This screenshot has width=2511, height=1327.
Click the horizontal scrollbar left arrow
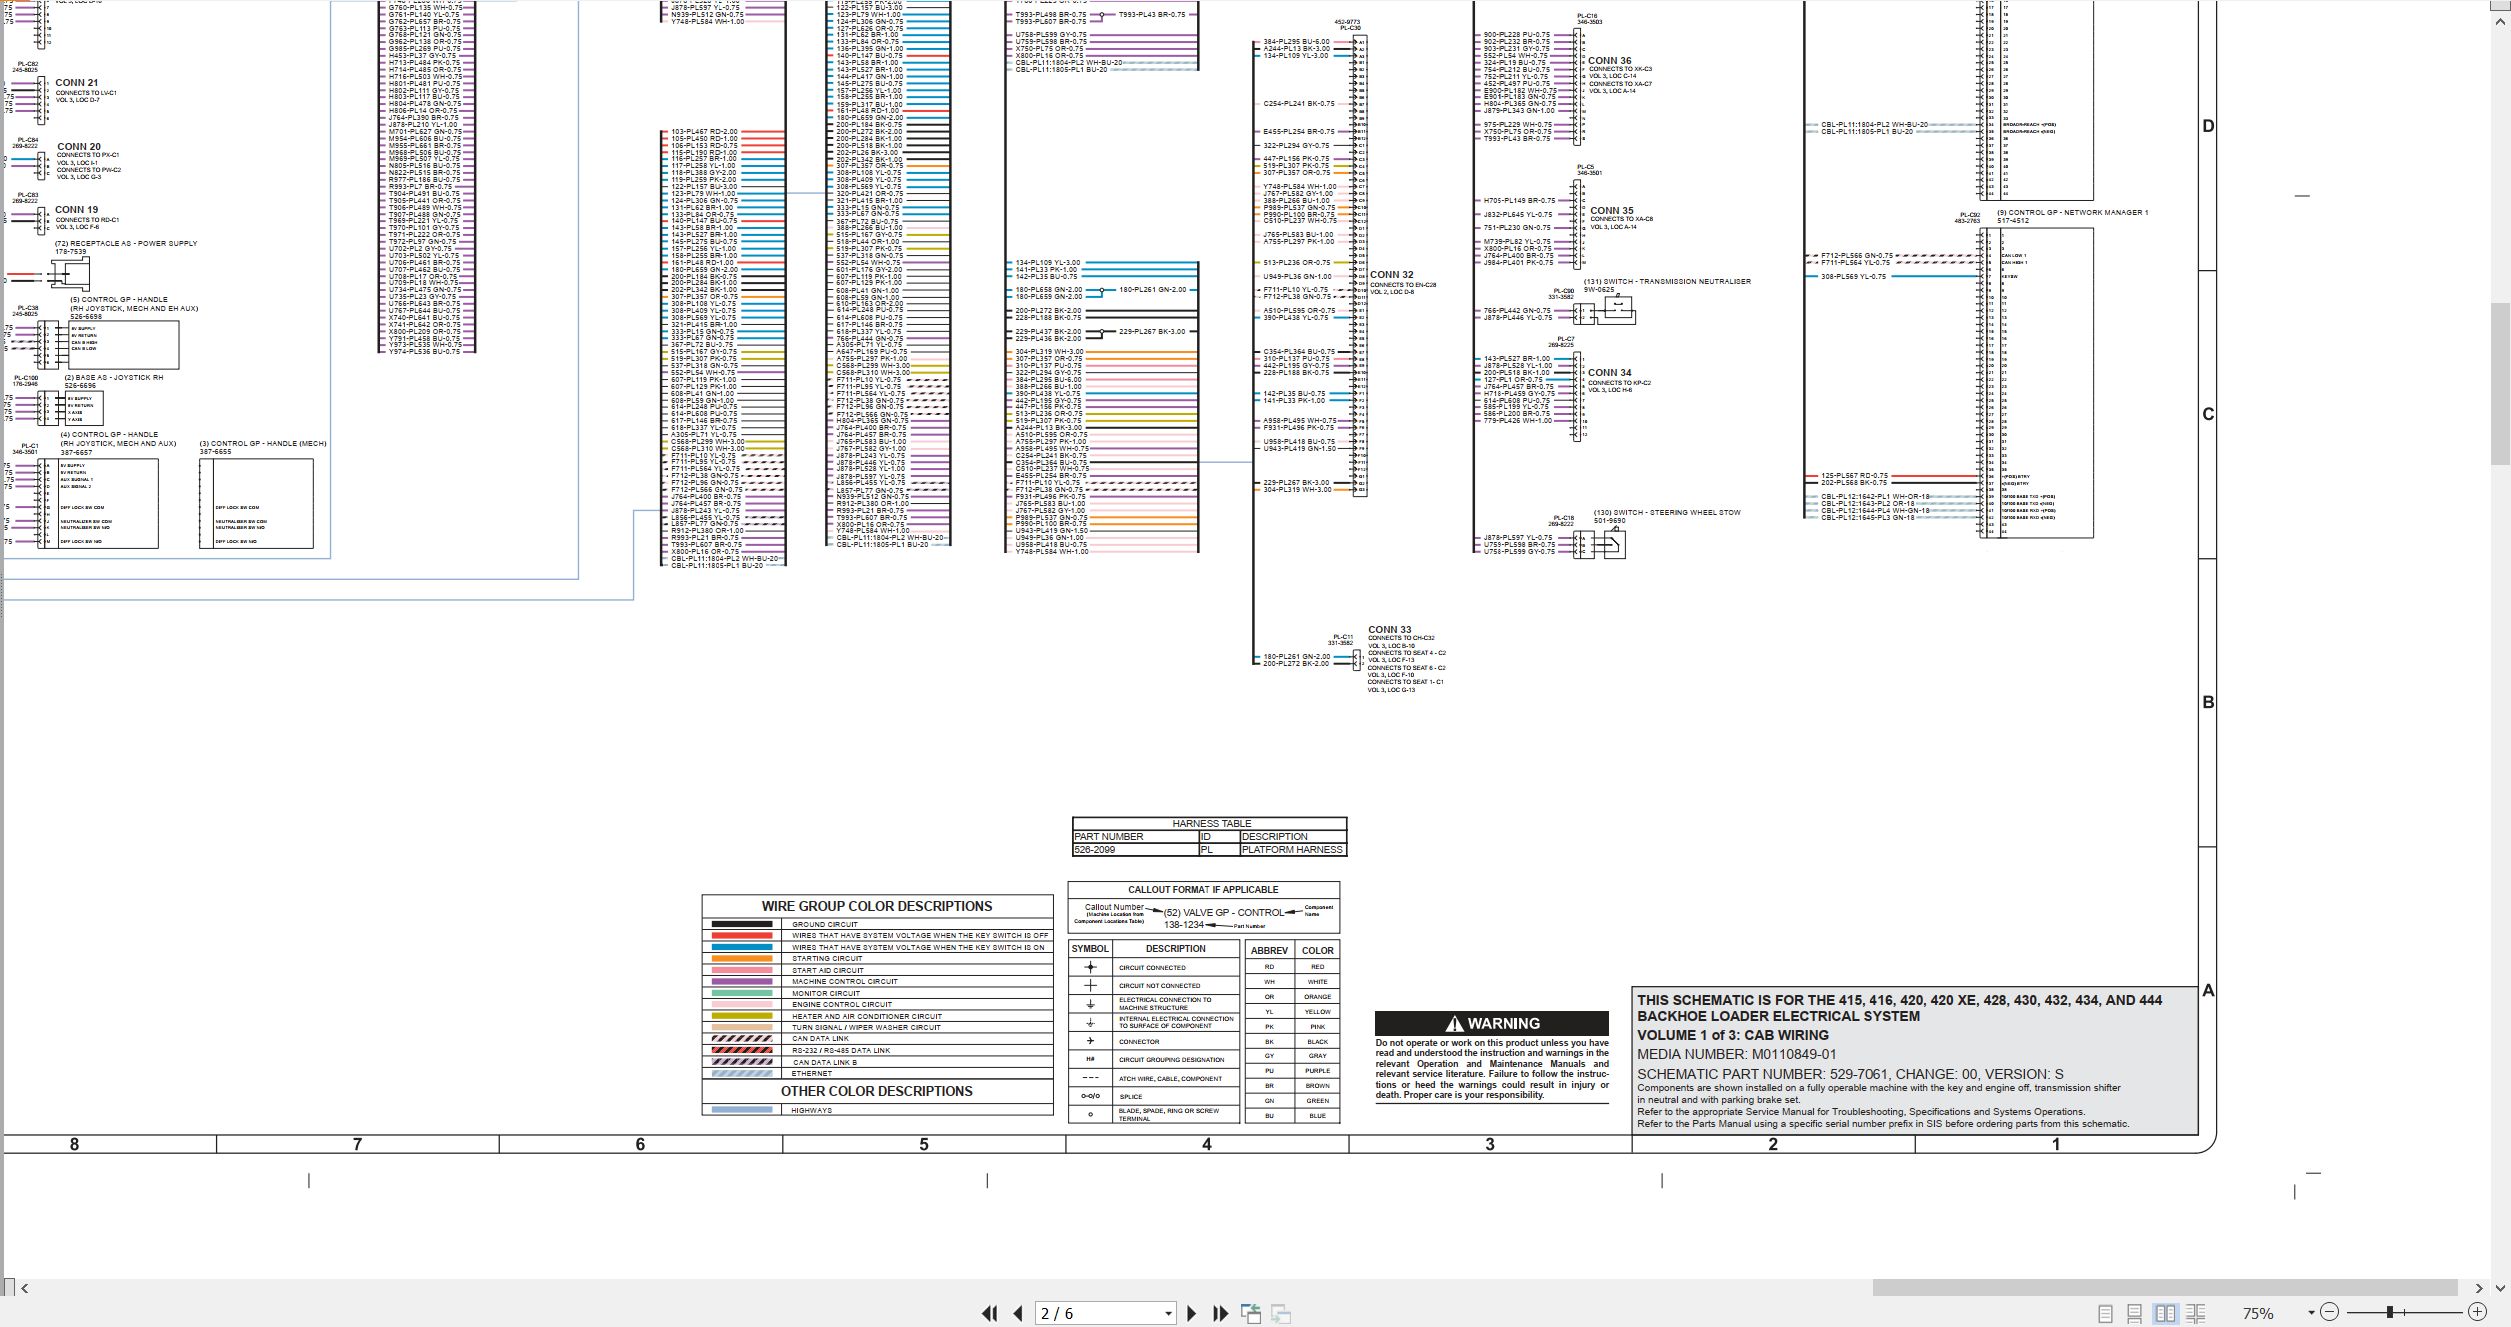coord(25,1288)
